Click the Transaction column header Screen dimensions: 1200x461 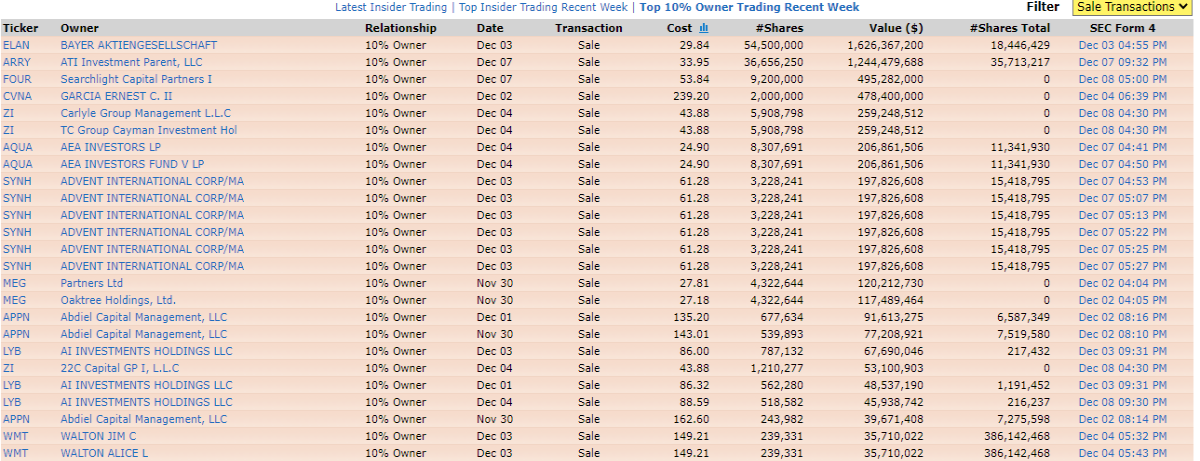[x=589, y=28]
